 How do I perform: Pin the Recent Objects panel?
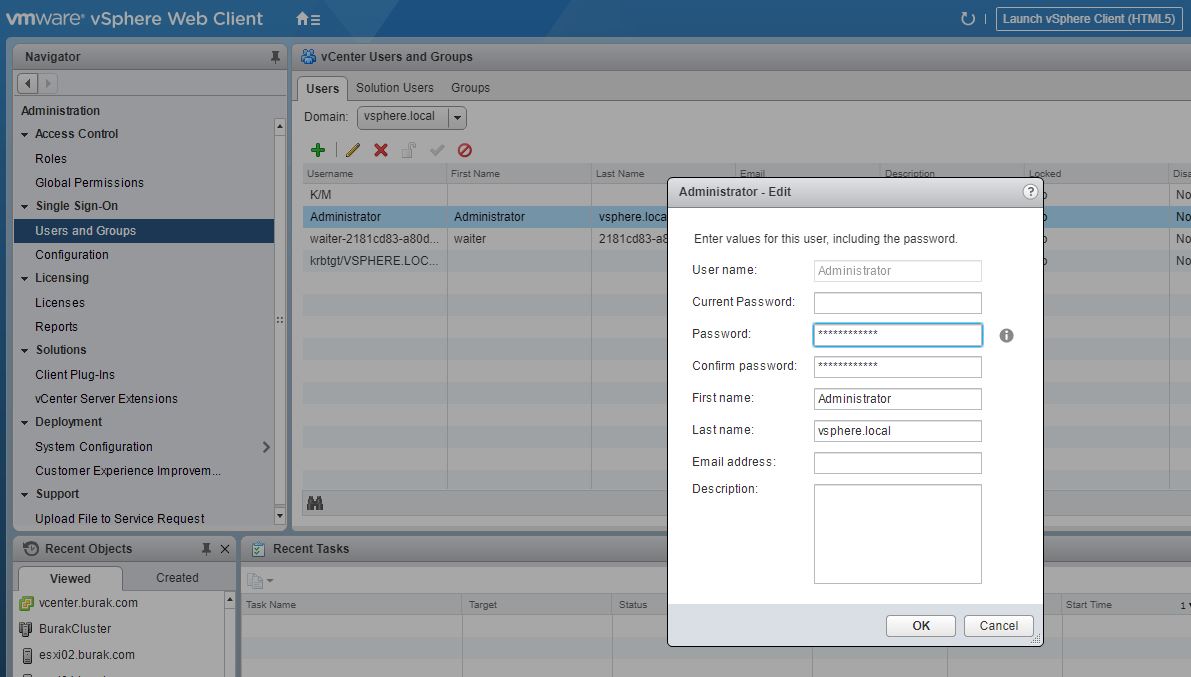tap(206, 549)
